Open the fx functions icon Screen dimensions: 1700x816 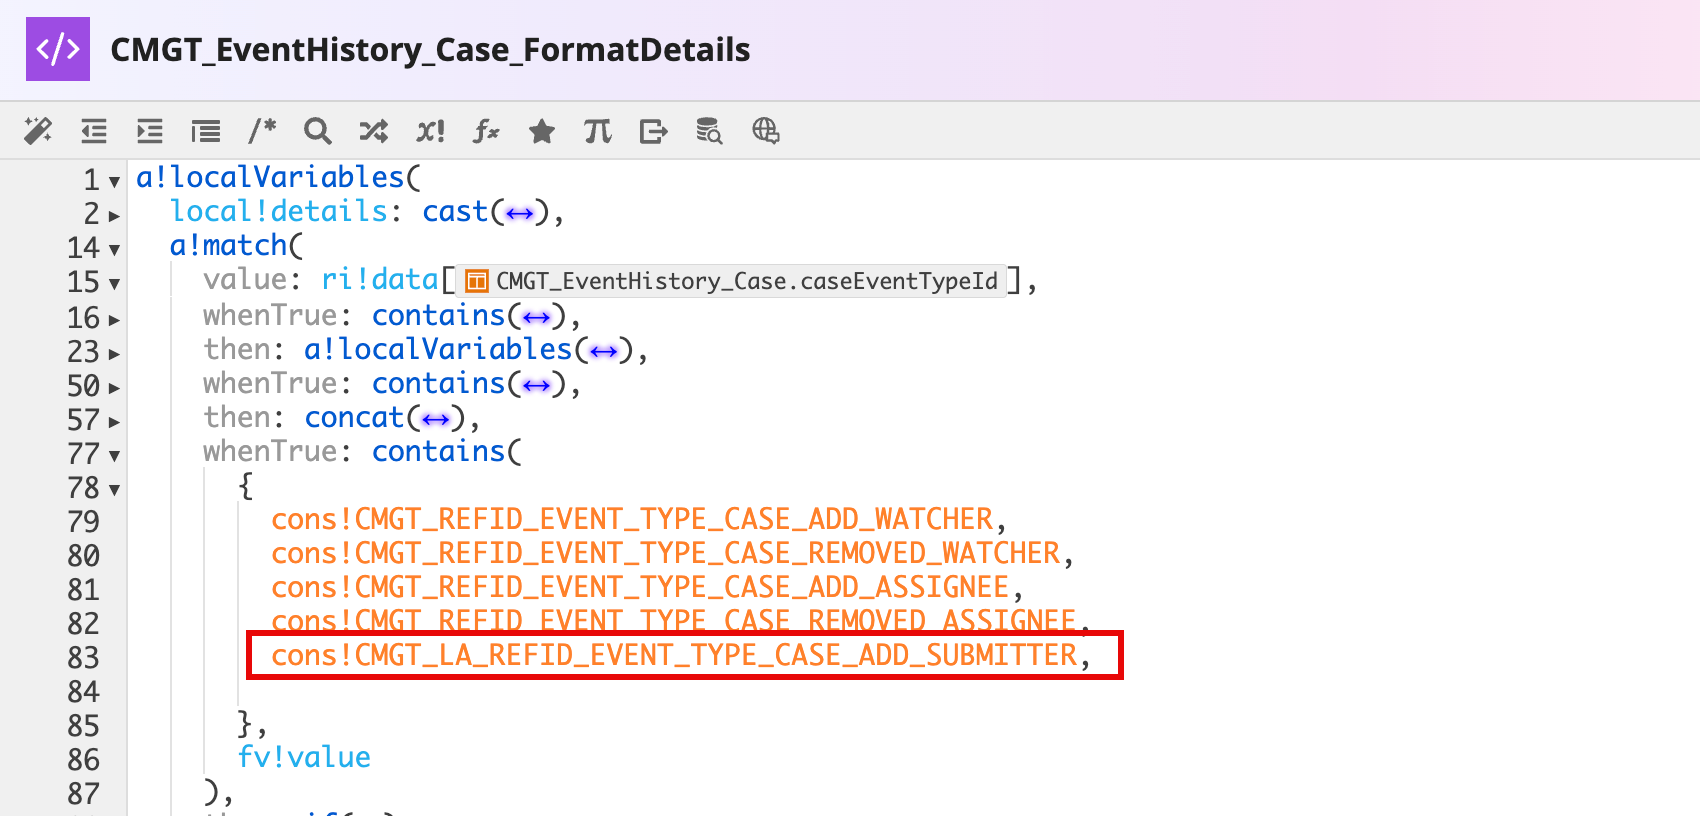point(486,131)
